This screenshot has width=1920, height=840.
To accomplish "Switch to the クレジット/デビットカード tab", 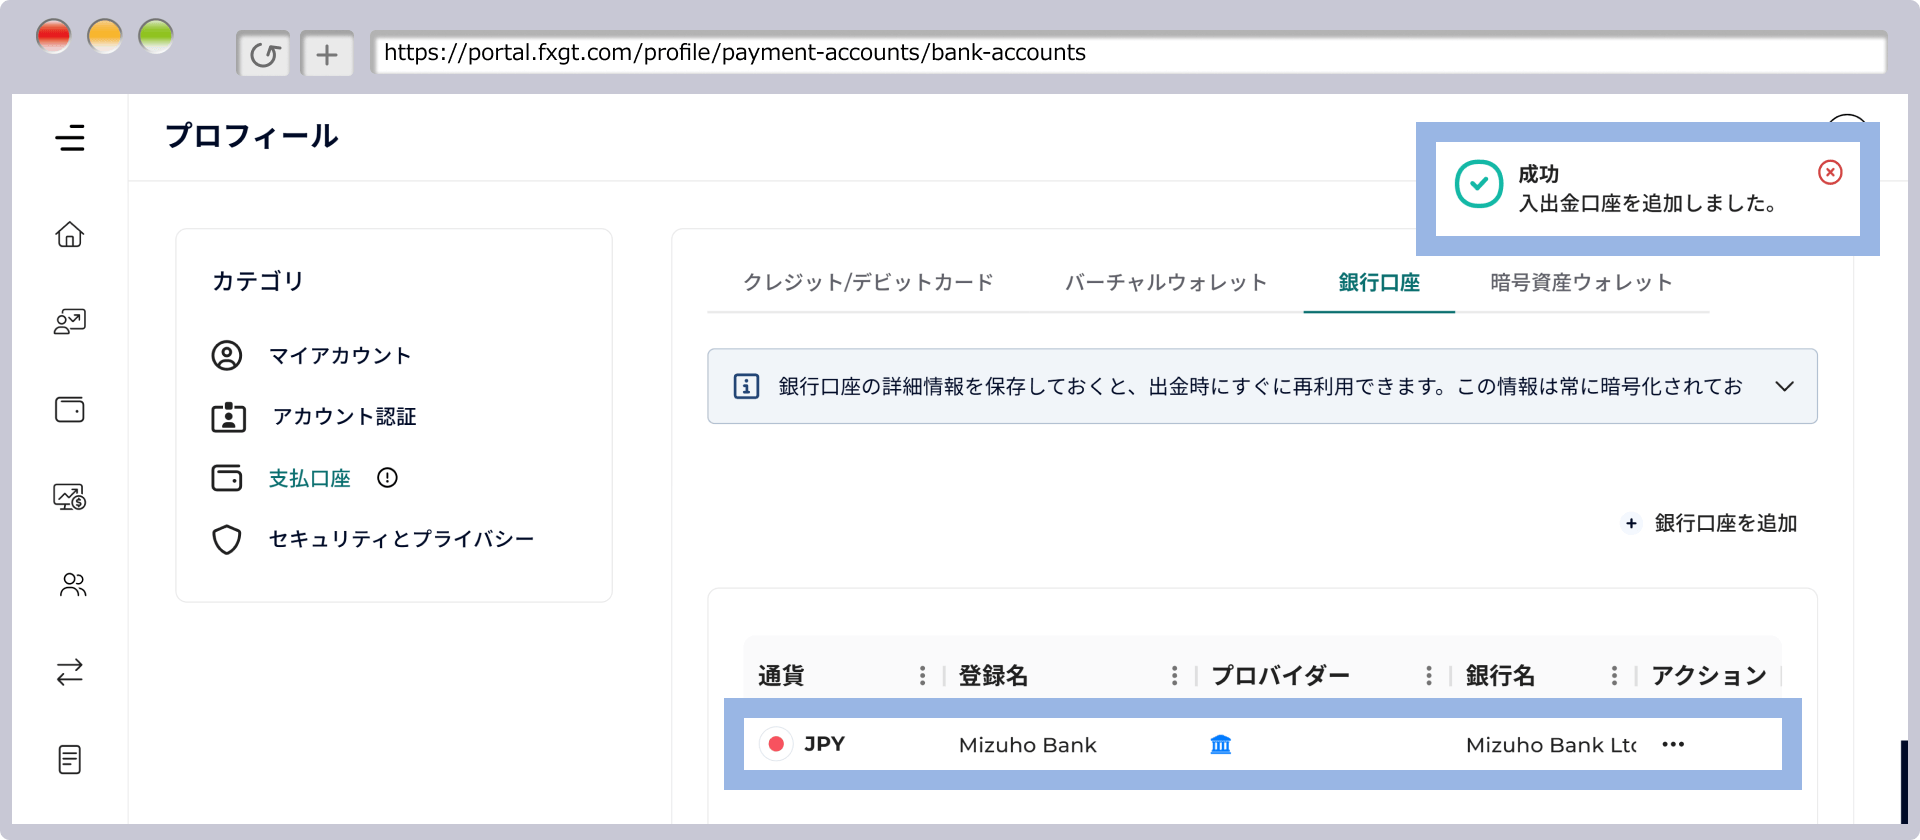I will click(x=868, y=283).
